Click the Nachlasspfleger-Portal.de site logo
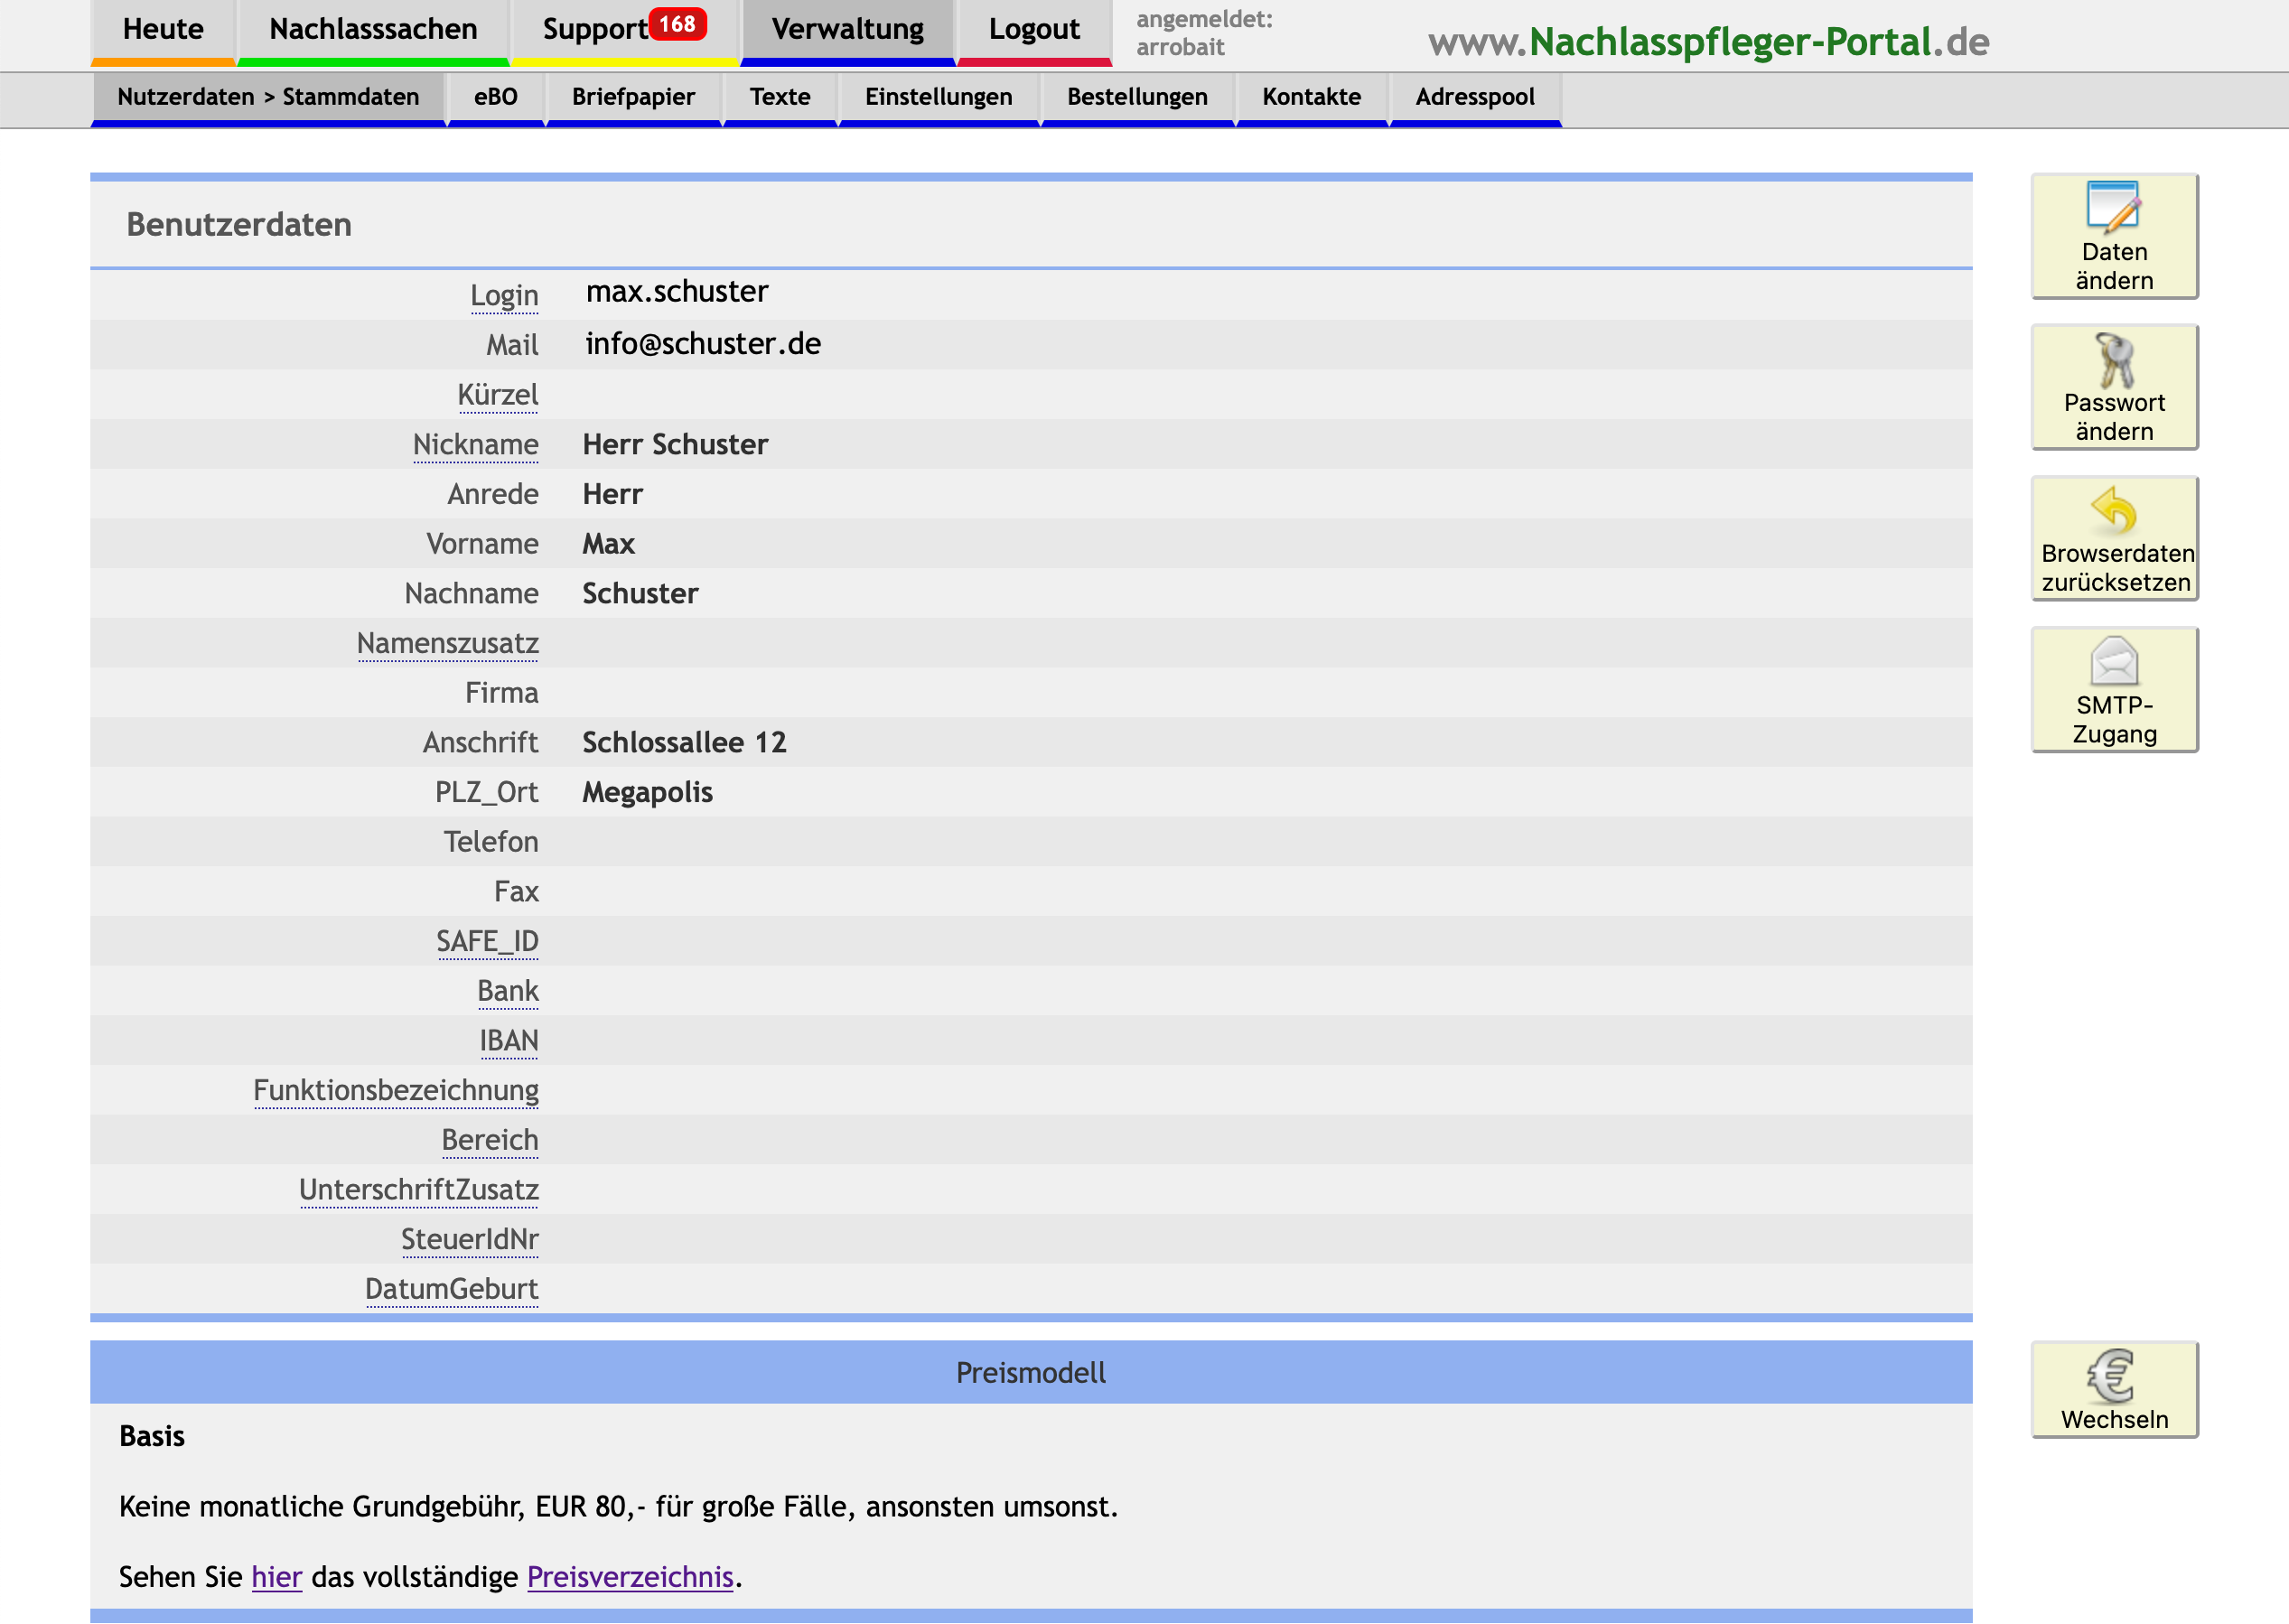The image size is (2289, 1624). 1708,42
